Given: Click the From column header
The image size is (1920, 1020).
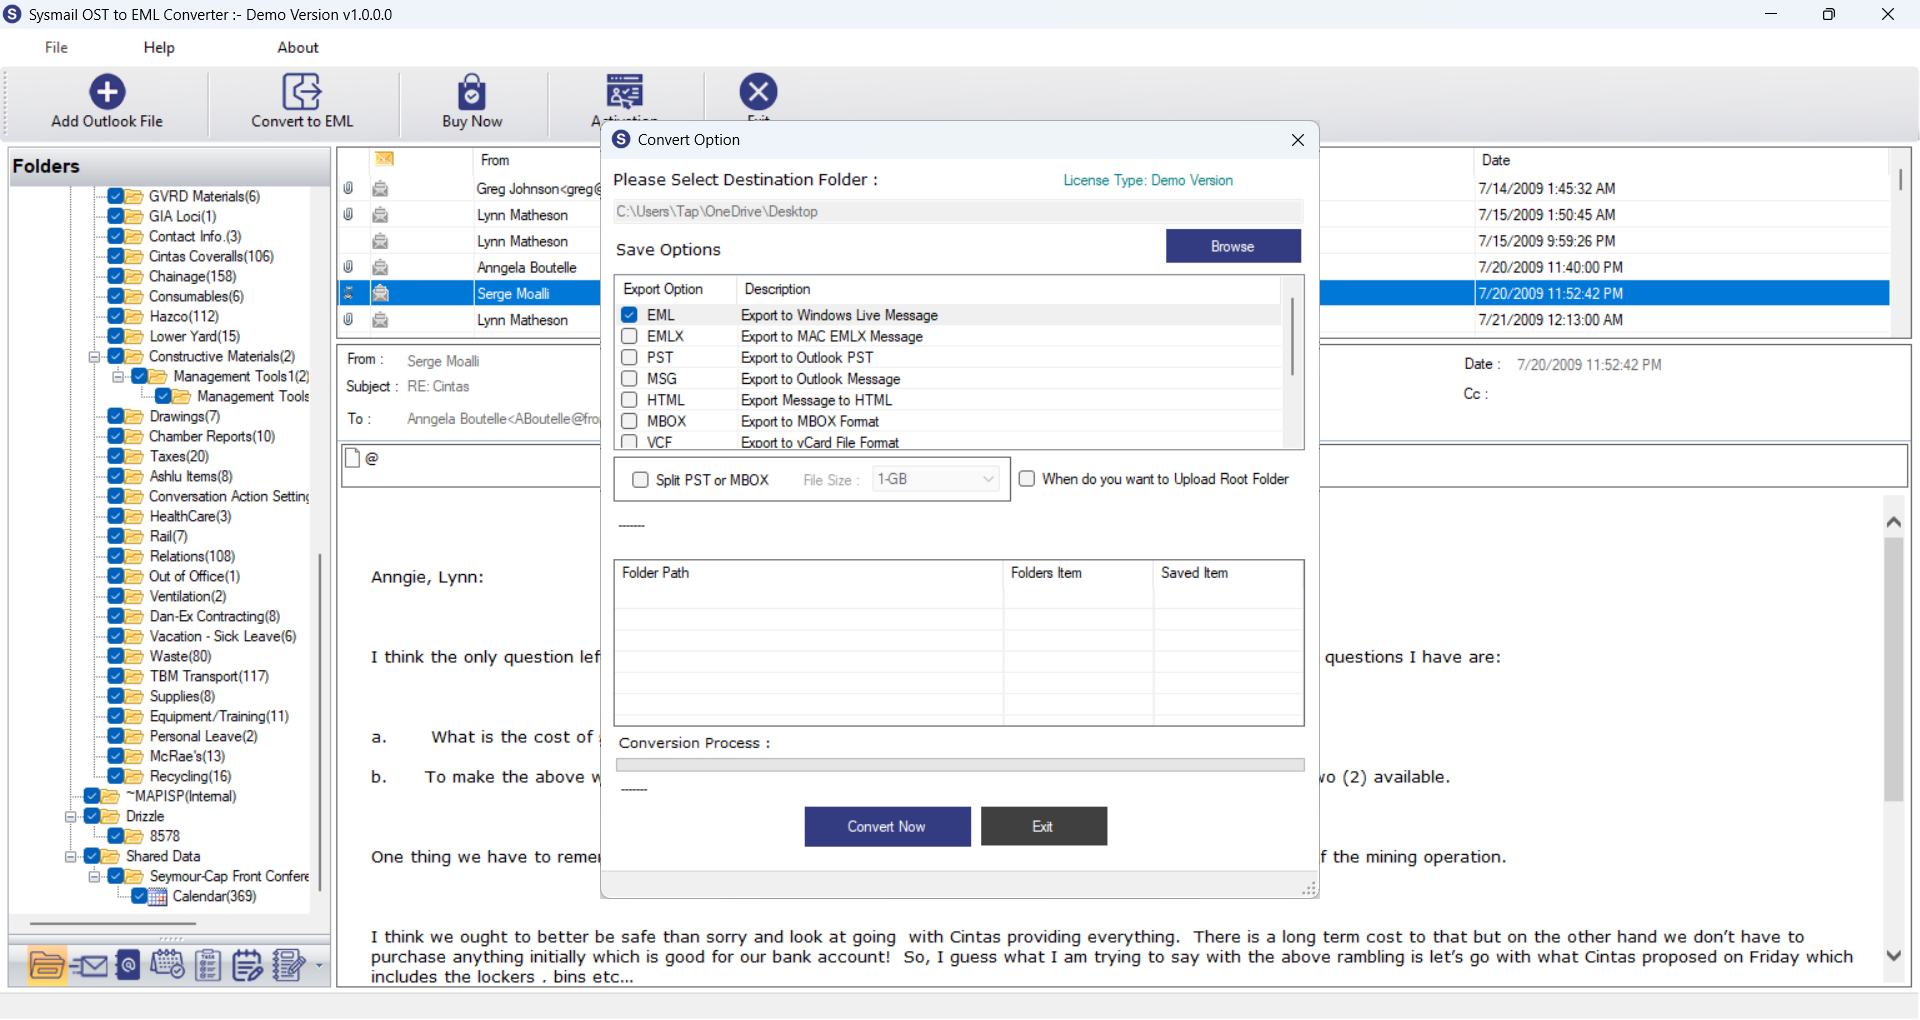Looking at the screenshot, I should click(x=495, y=160).
